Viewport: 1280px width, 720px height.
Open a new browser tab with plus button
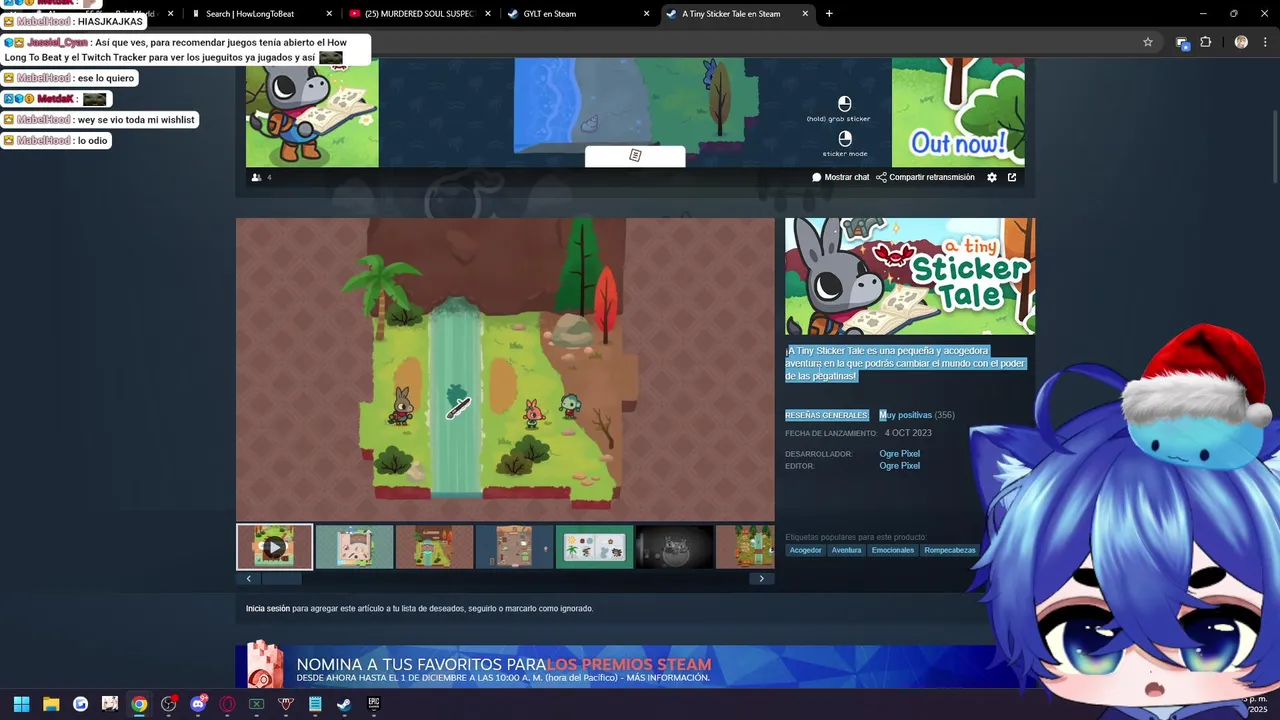pyautogui.click(x=829, y=14)
